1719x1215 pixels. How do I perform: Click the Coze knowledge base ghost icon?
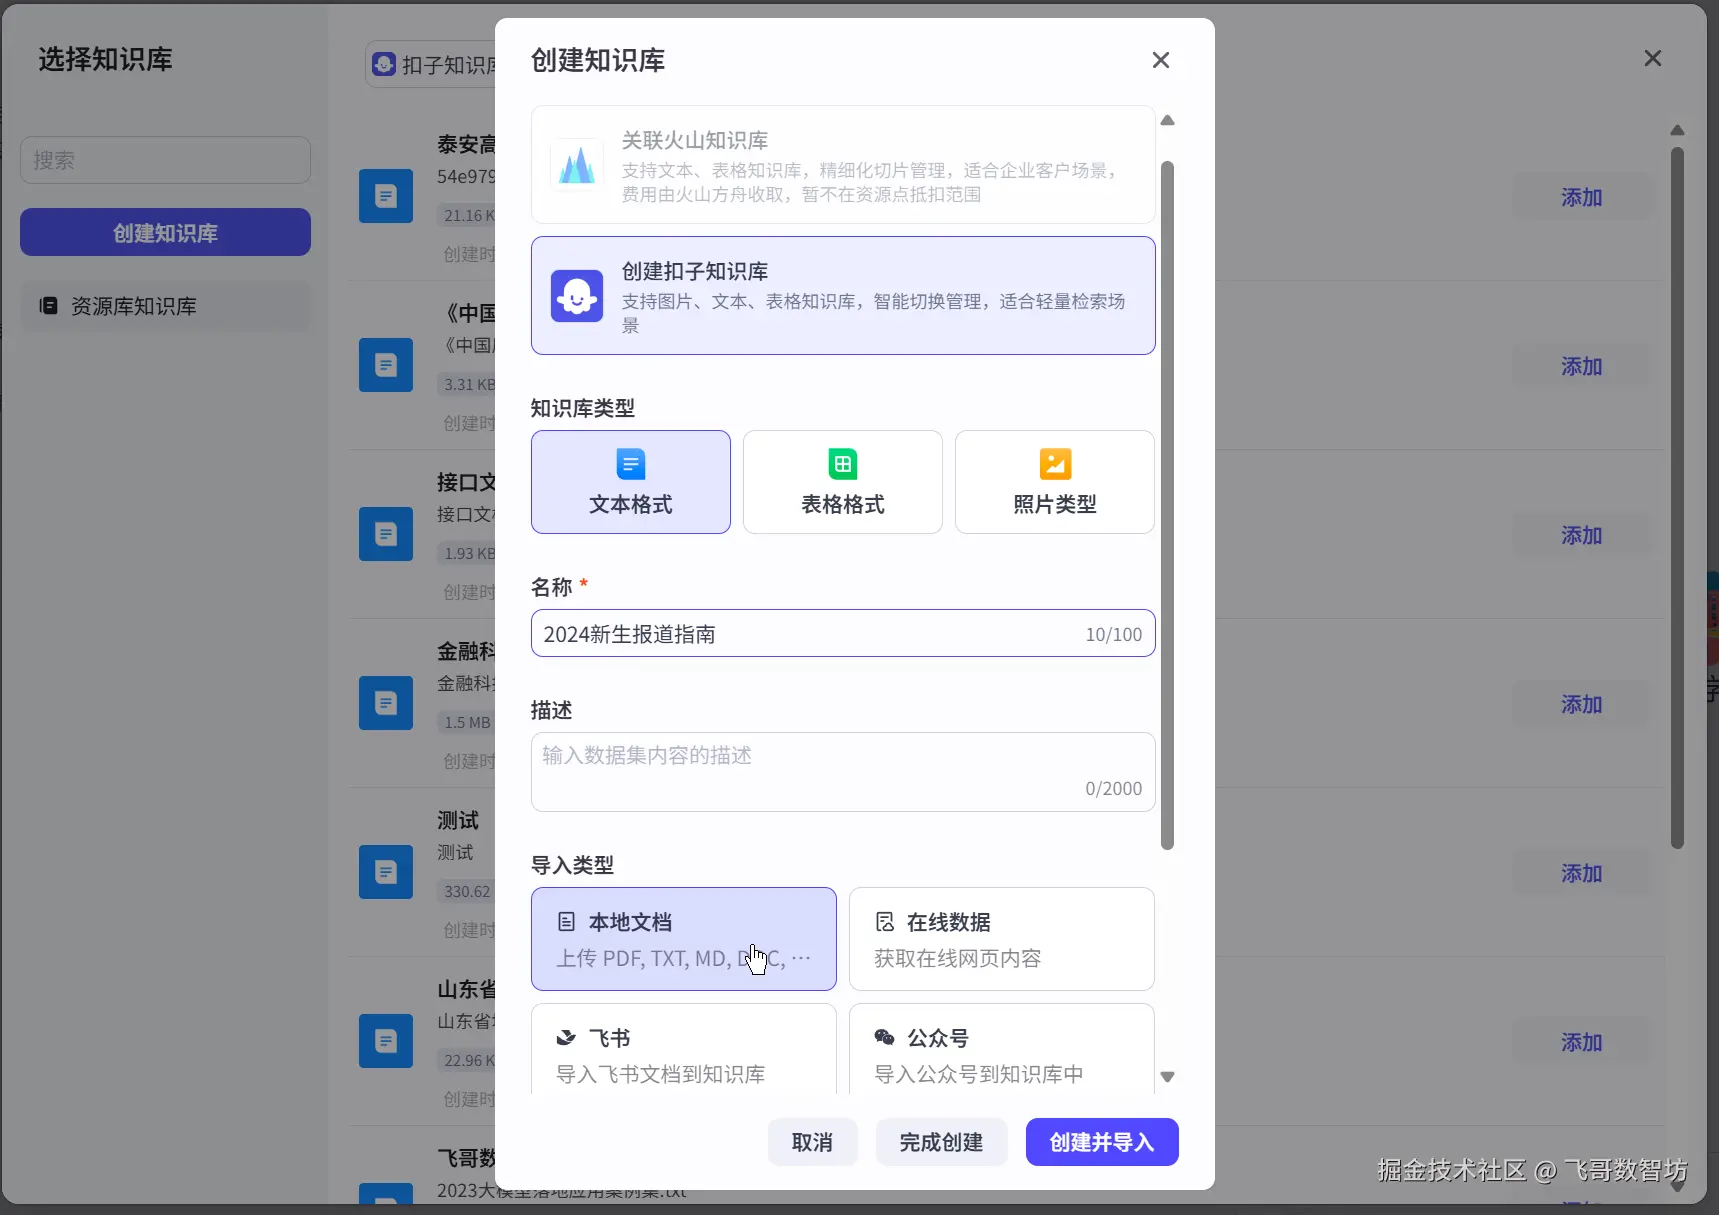[x=577, y=296]
